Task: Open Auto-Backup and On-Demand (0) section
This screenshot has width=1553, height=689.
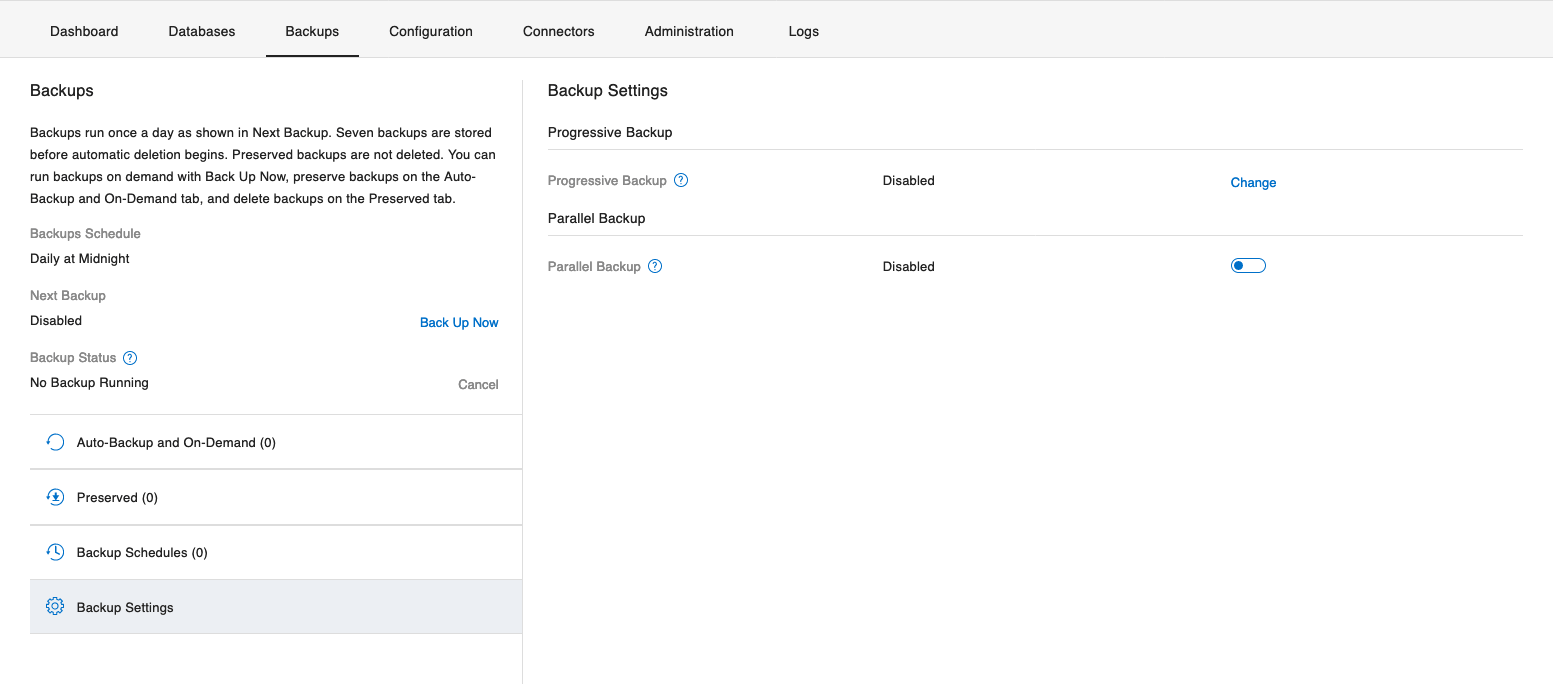Action: 276,442
